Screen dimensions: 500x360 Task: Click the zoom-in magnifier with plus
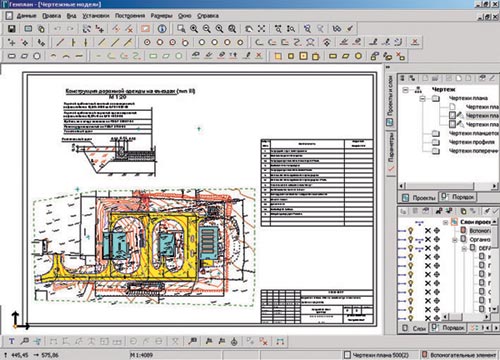click(194, 29)
